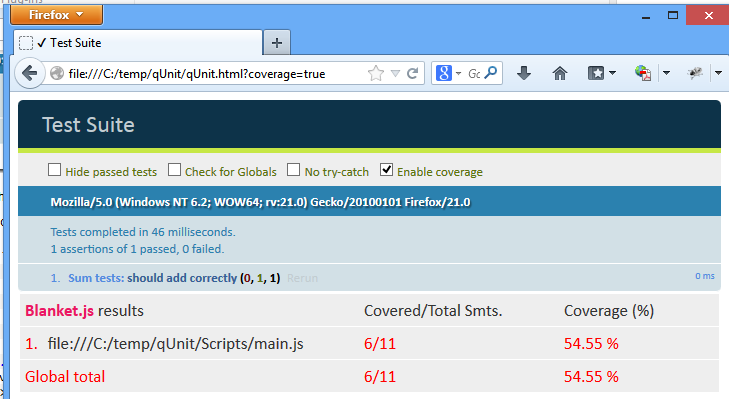The height and width of the screenshot is (399, 729).
Task: Open the Downloads arrow button
Action: coord(524,73)
